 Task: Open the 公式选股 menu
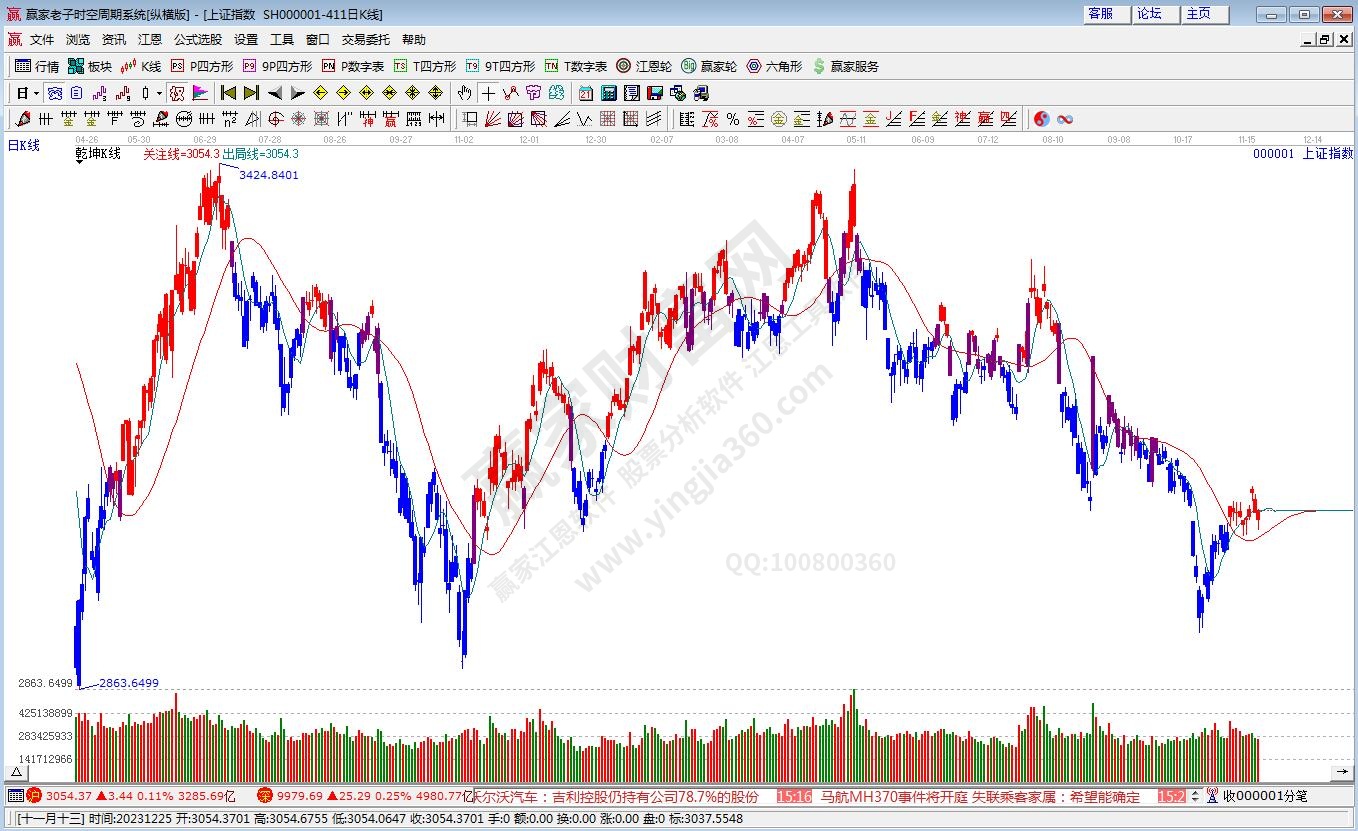tap(198, 40)
